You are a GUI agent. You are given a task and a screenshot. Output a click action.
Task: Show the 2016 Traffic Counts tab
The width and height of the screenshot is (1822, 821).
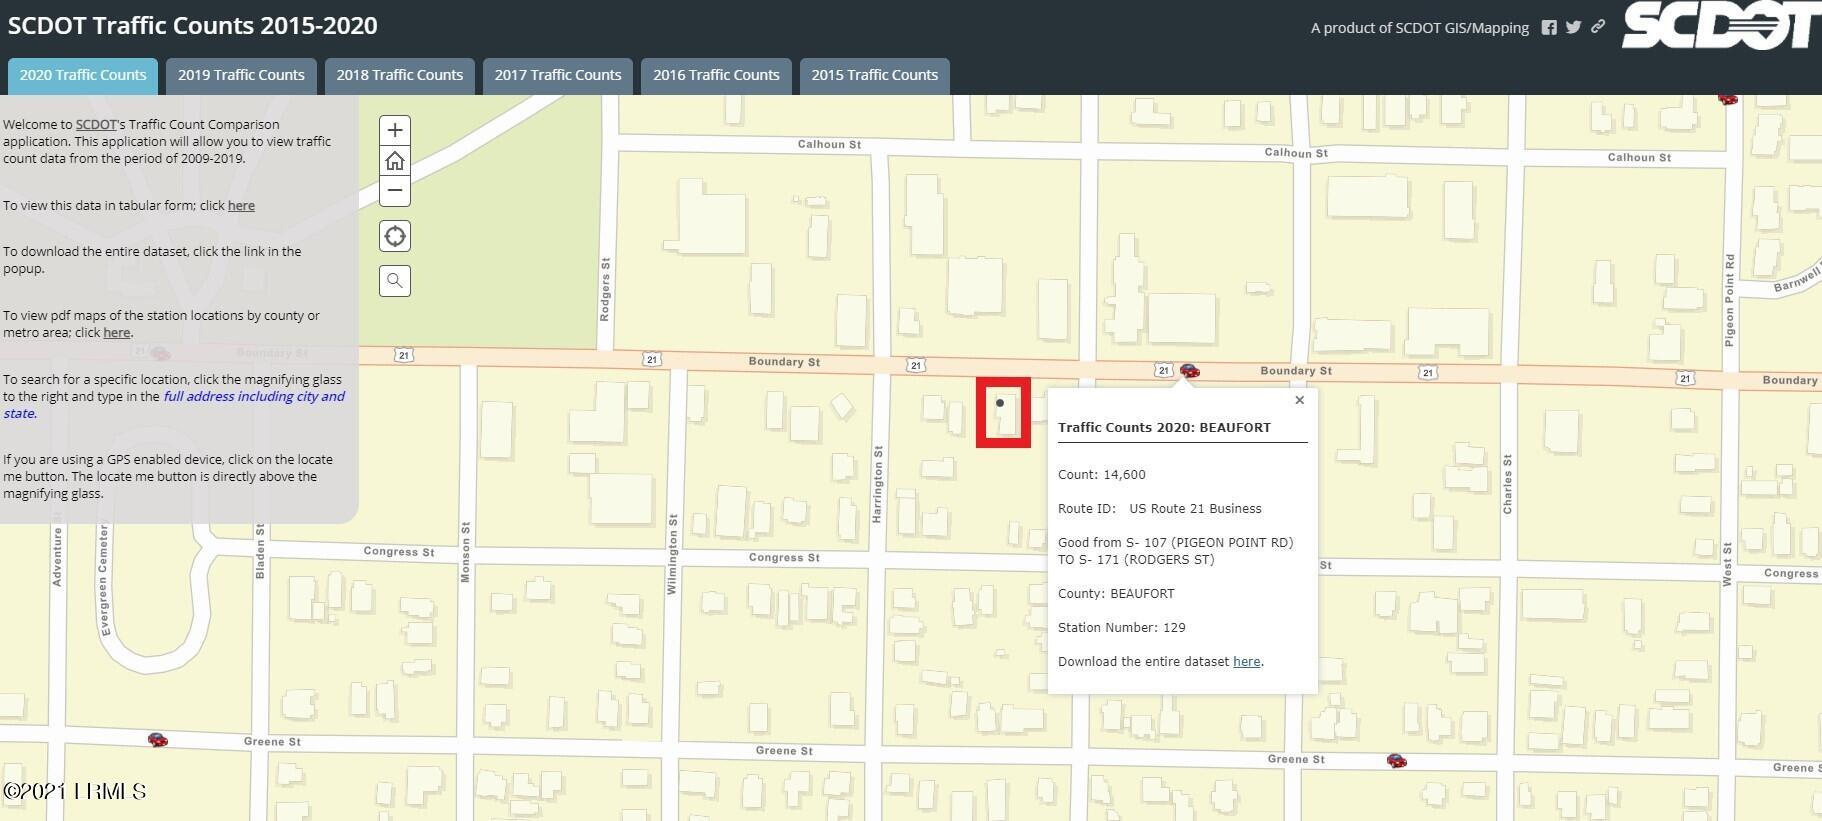[x=716, y=76]
